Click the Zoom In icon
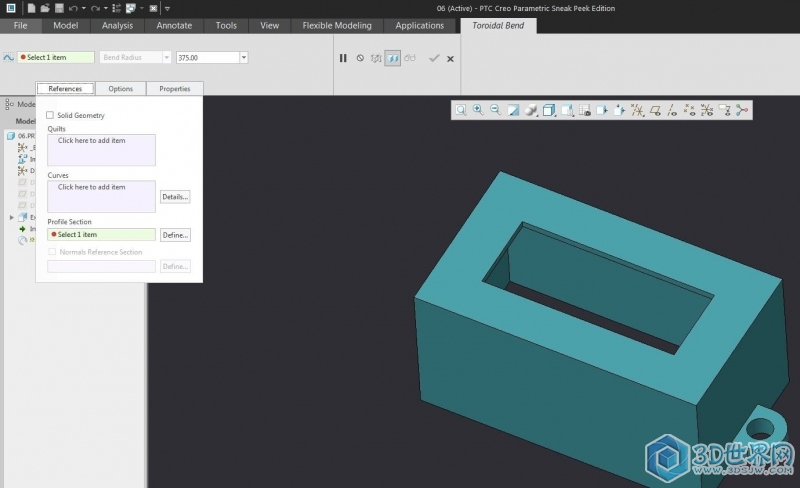Viewport: 800px width, 488px height. tap(478, 110)
